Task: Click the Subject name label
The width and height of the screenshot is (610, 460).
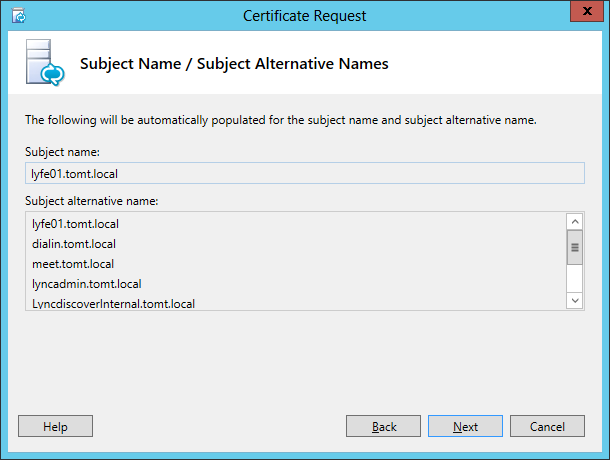Action: [x=62, y=152]
